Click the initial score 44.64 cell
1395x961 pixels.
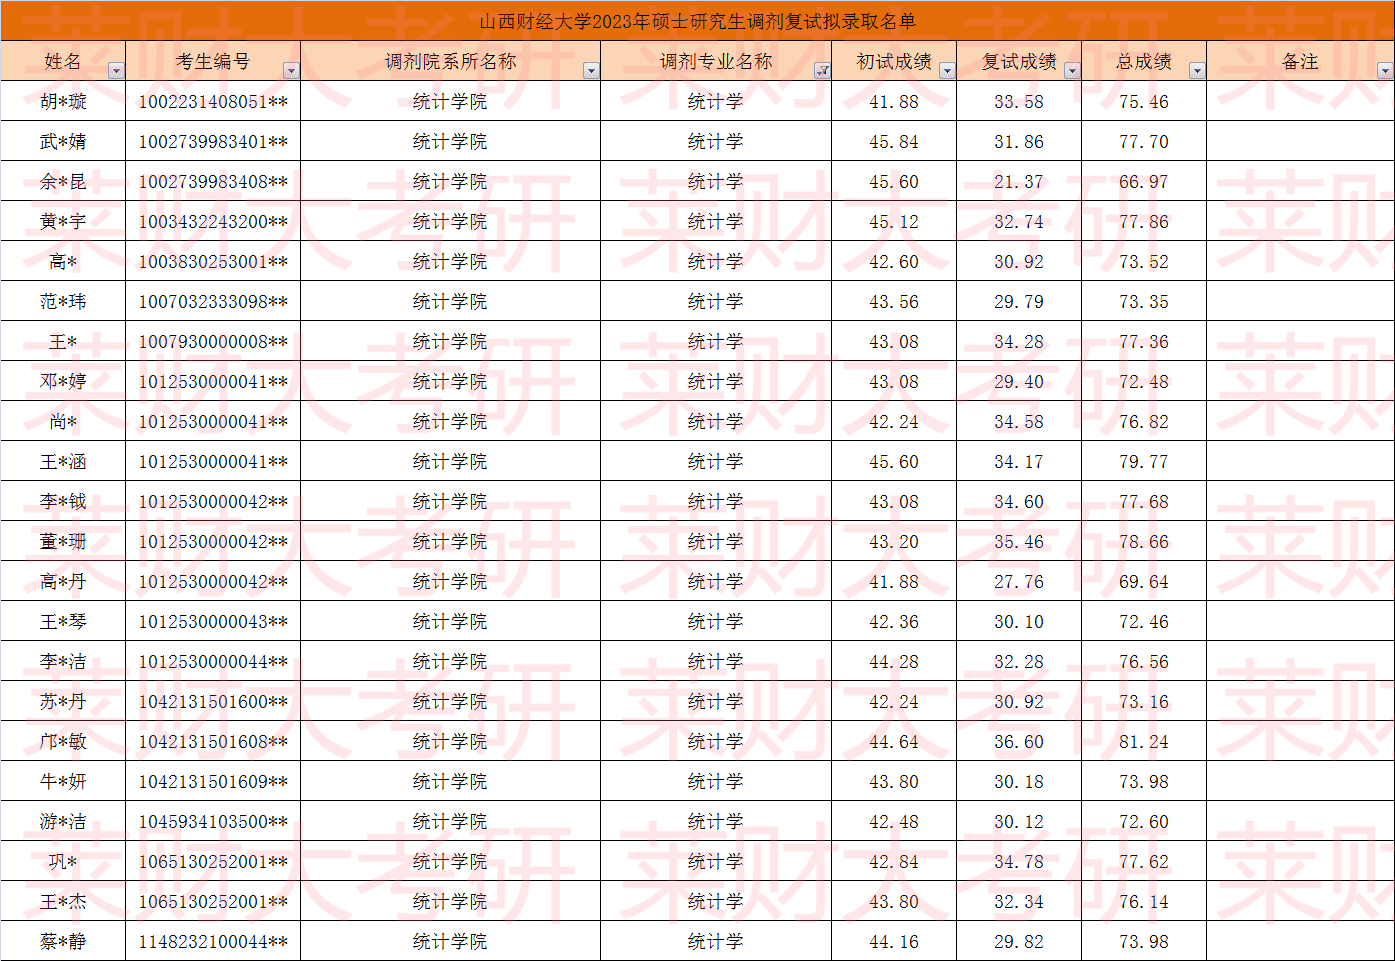894,742
